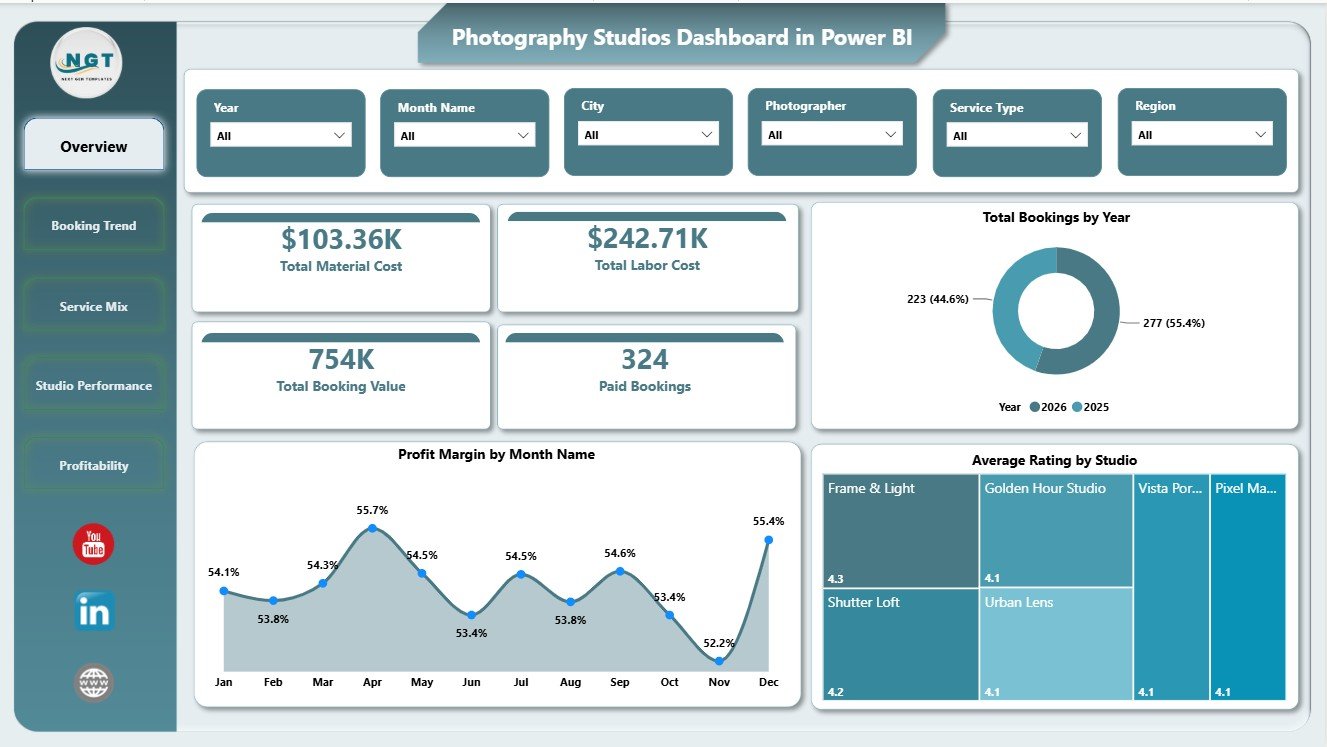1327x747 pixels.
Task: Switch to the Service Mix page
Action: (94, 307)
